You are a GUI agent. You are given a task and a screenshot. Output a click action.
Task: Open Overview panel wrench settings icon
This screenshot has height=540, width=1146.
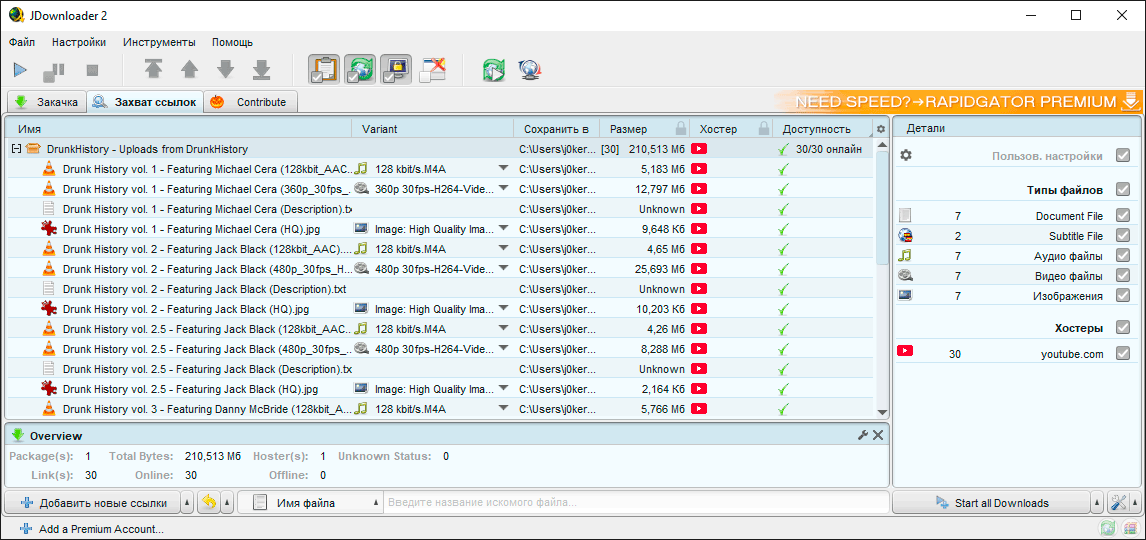coord(862,436)
